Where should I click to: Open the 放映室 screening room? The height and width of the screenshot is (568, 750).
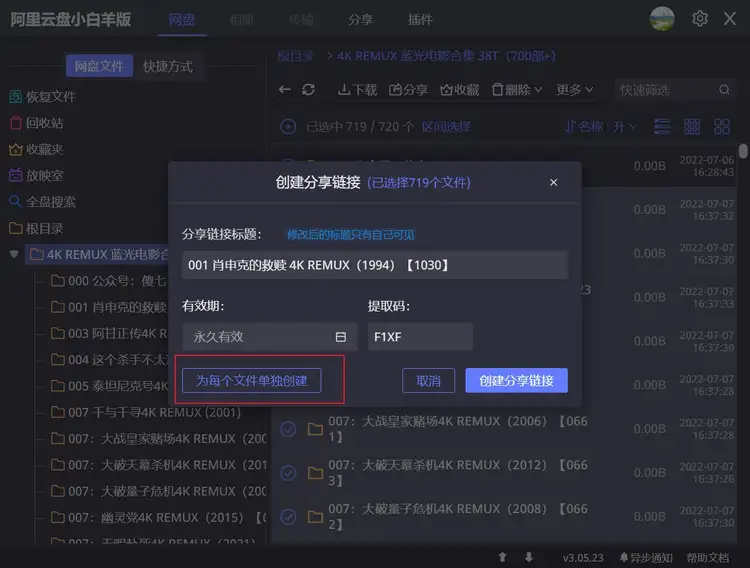tap(36, 176)
